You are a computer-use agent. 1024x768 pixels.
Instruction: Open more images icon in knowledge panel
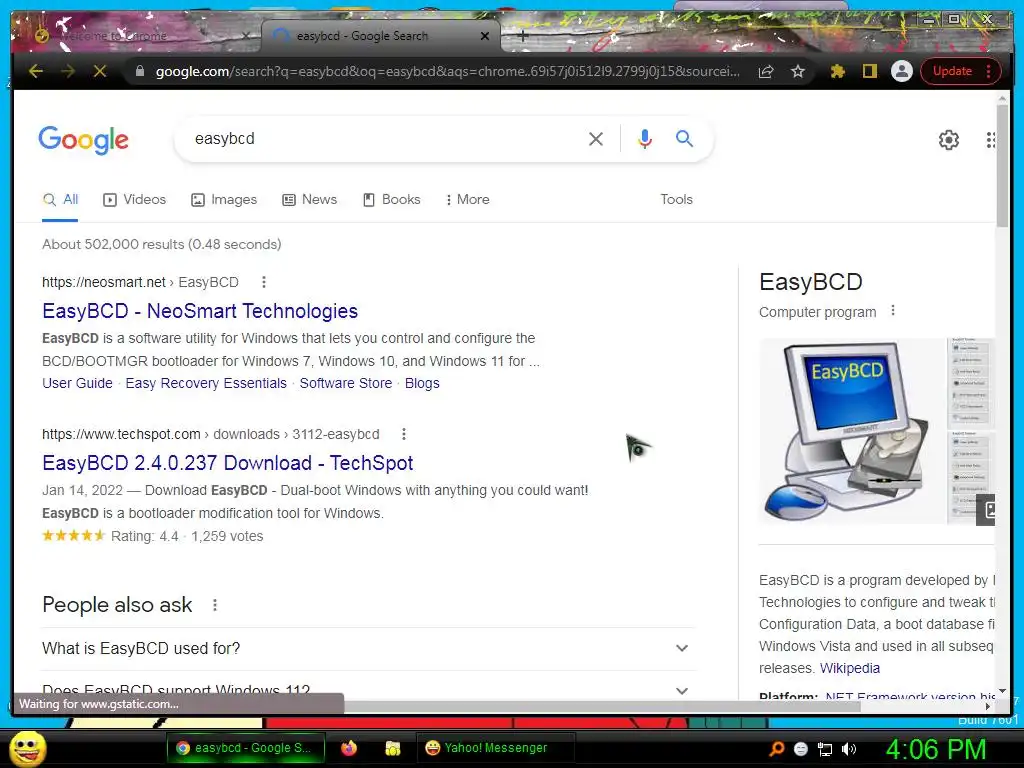pyautogui.click(x=987, y=510)
